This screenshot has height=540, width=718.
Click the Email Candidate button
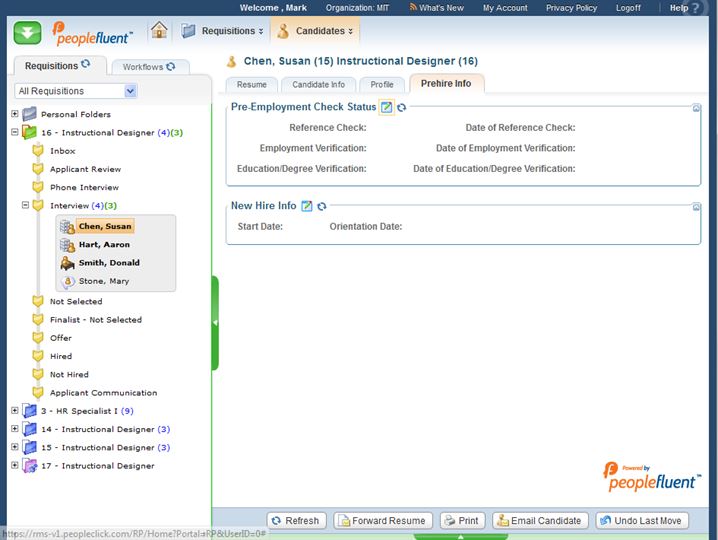pyautogui.click(x=539, y=520)
